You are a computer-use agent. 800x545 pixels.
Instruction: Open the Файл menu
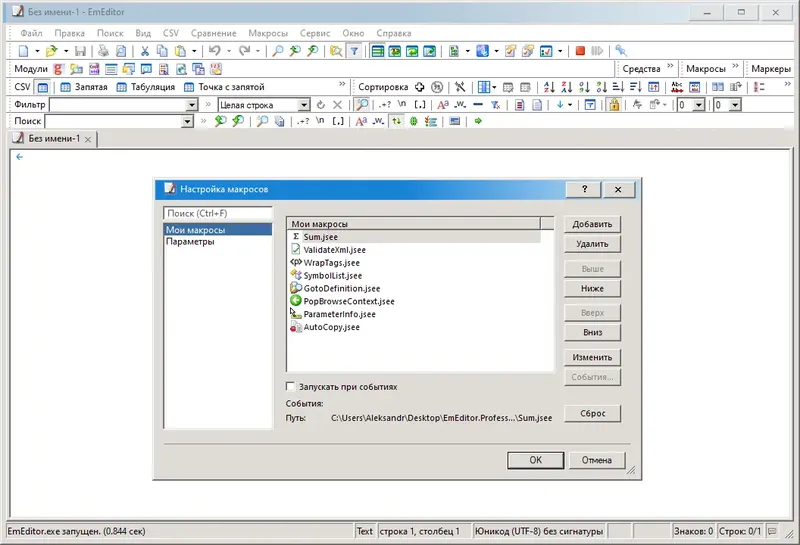pyautogui.click(x=31, y=33)
